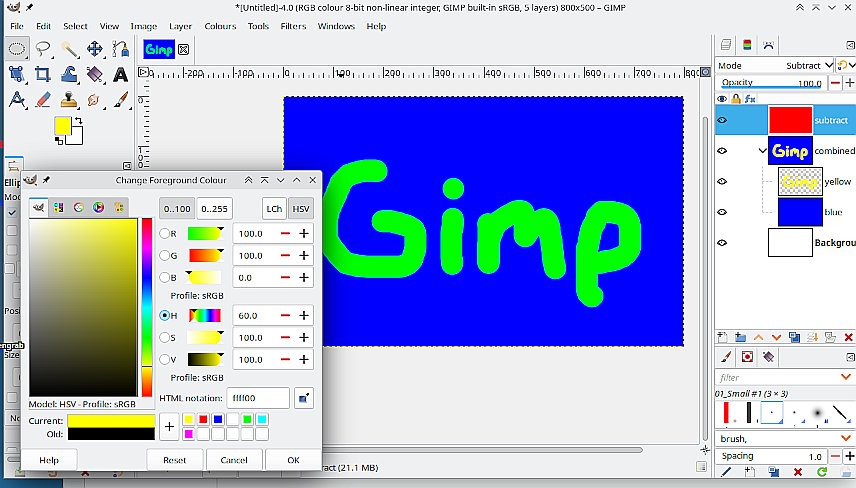The width and height of the screenshot is (856, 488).
Task: Select the R channel radio button
Action: (165, 234)
